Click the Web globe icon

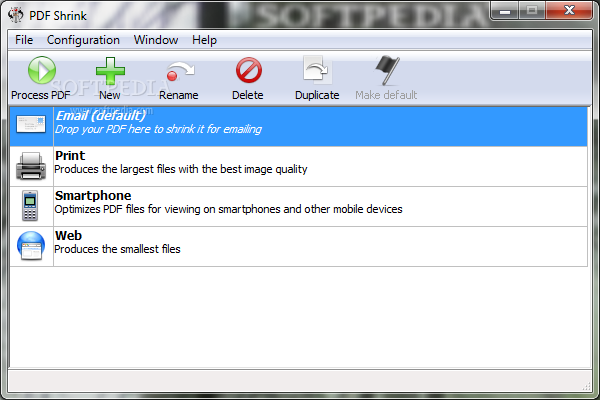pos(31,245)
